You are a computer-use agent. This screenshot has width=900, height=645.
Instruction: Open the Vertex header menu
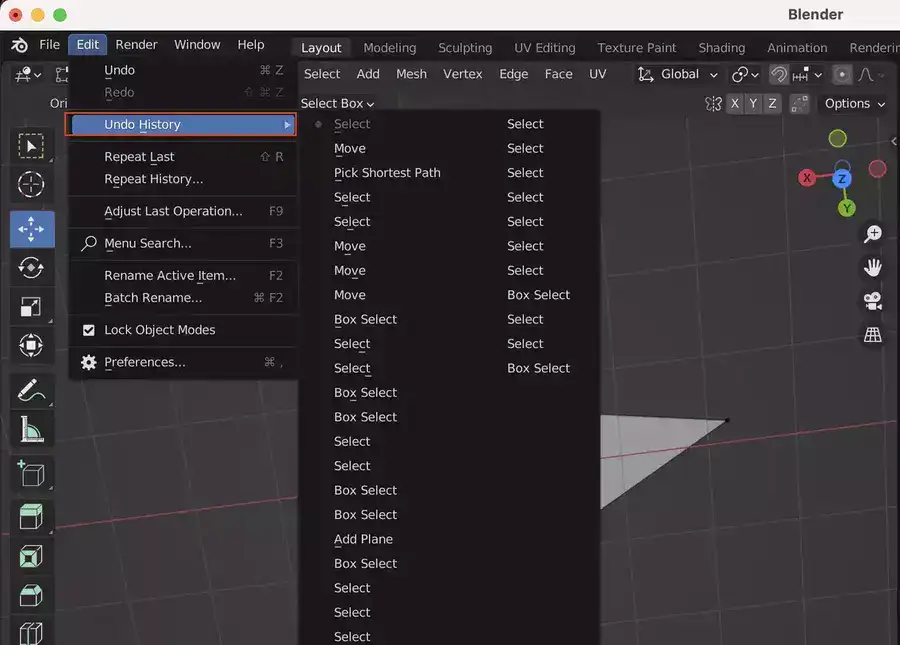tap(463, 75)
